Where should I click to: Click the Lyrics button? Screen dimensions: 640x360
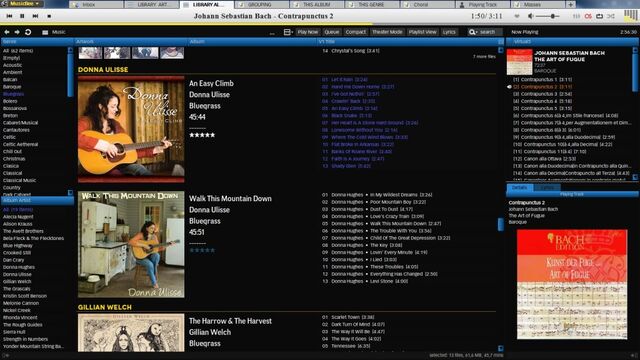pos(449,32)
